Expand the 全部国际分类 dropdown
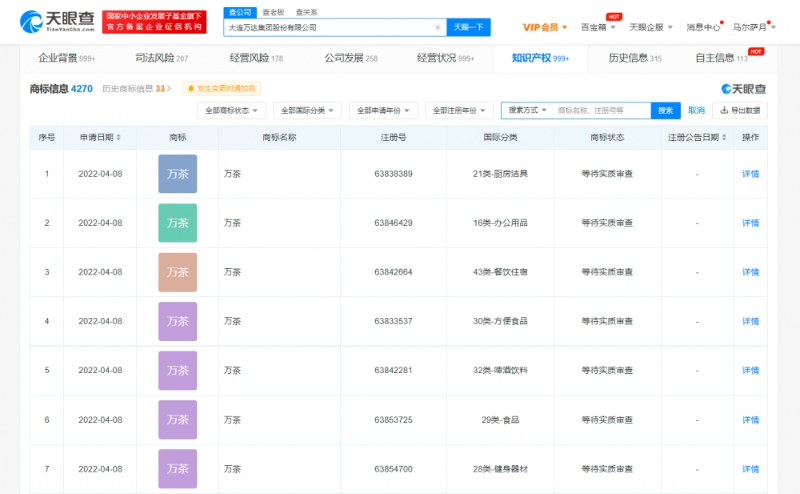 [x=307, y=110]
